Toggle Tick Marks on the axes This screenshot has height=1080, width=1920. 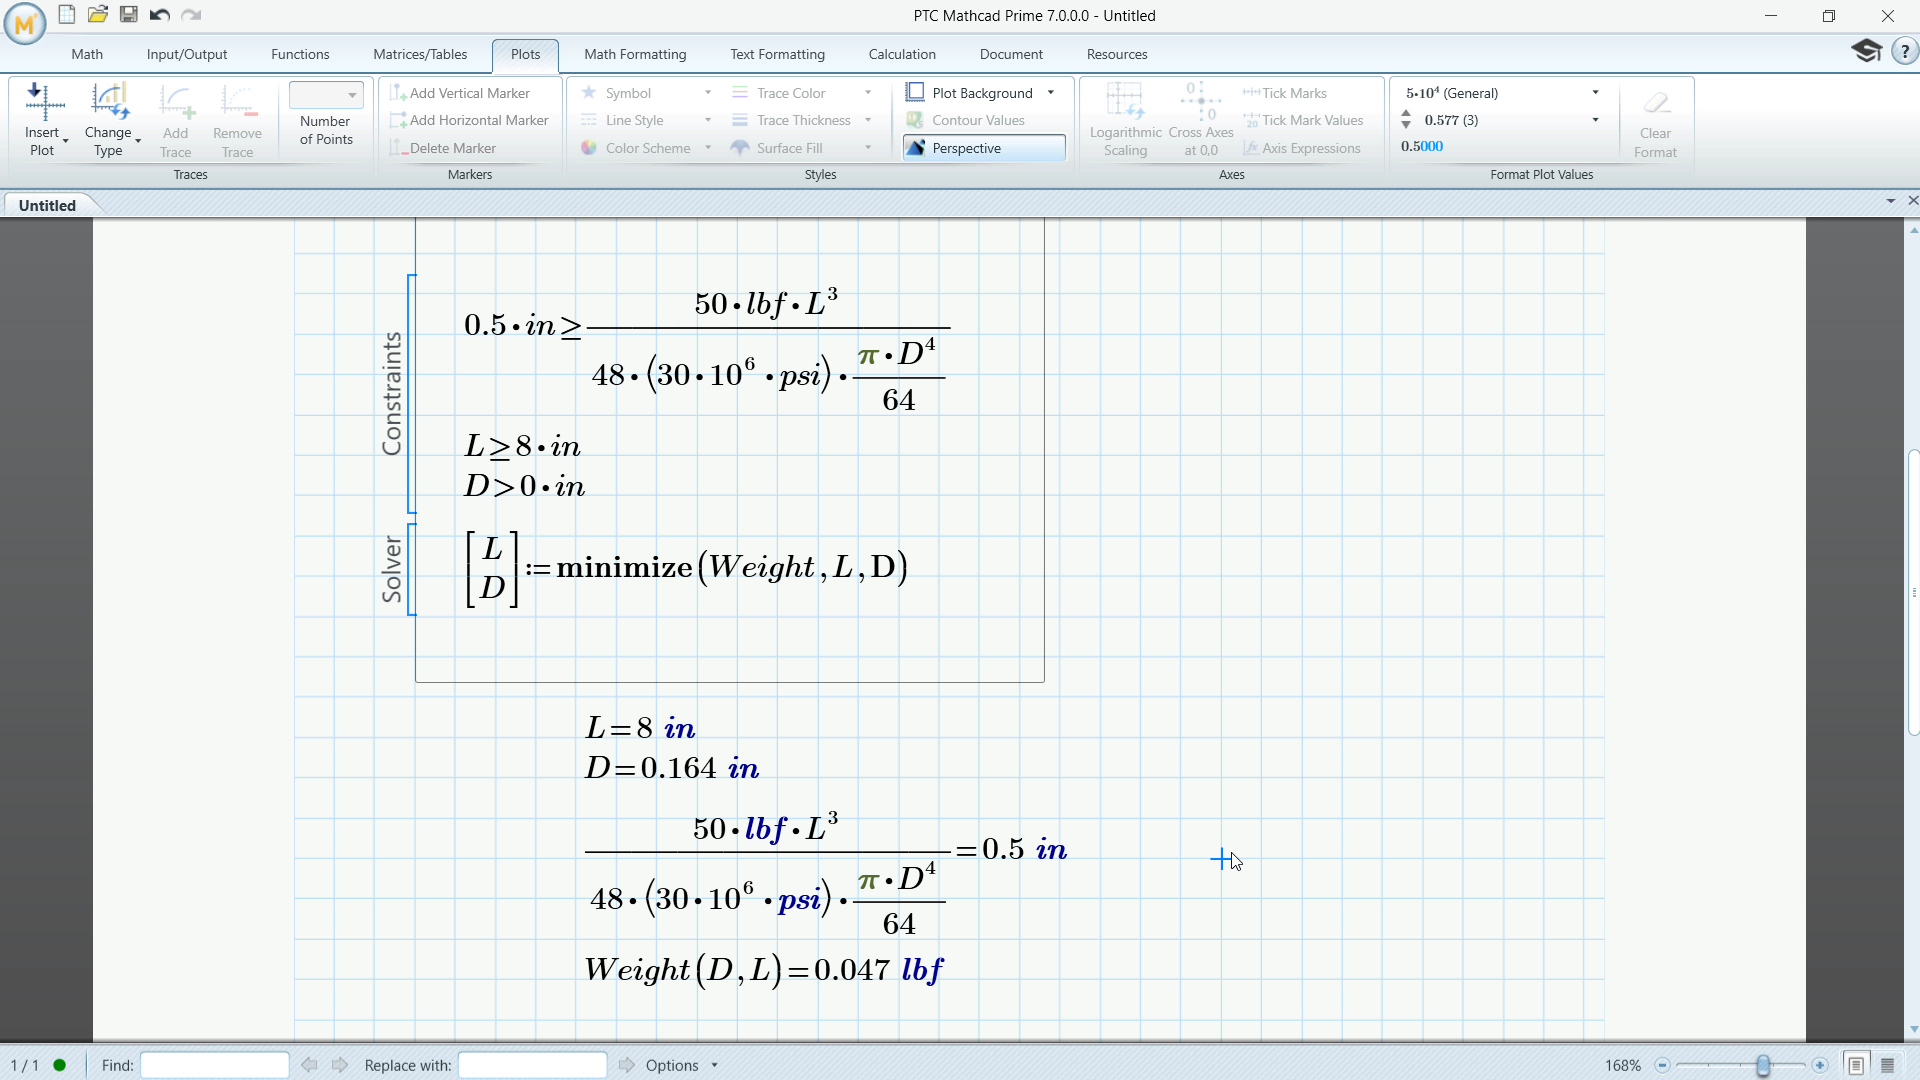[x=1284, y=93]
